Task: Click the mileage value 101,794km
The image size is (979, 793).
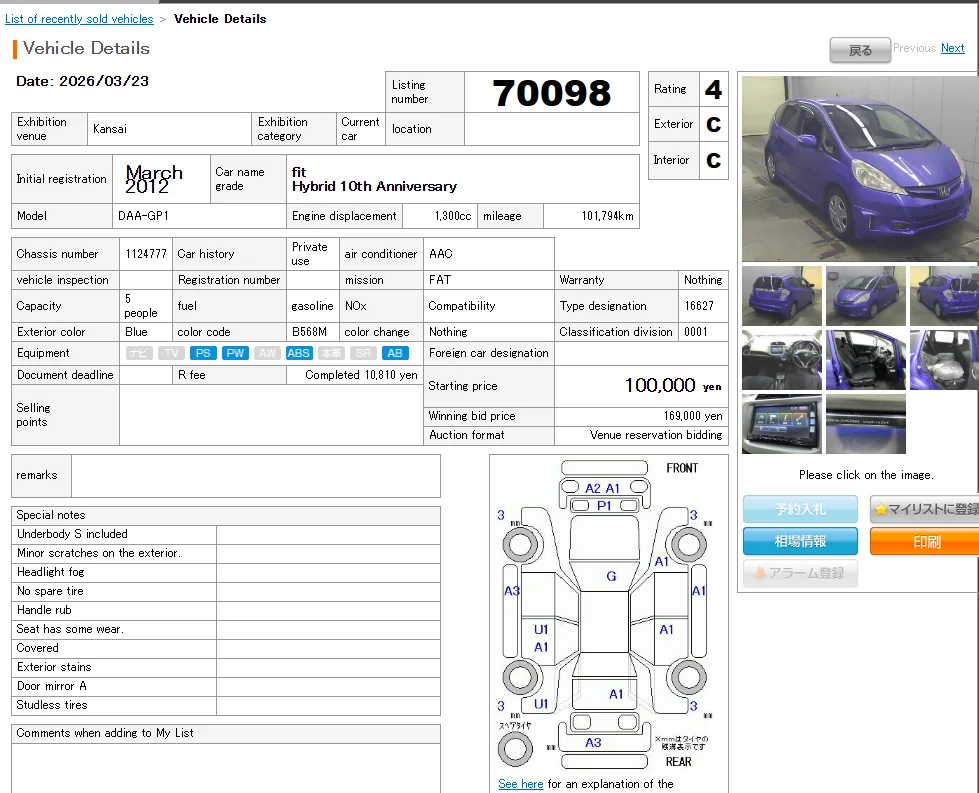Action: click(608, 216)
